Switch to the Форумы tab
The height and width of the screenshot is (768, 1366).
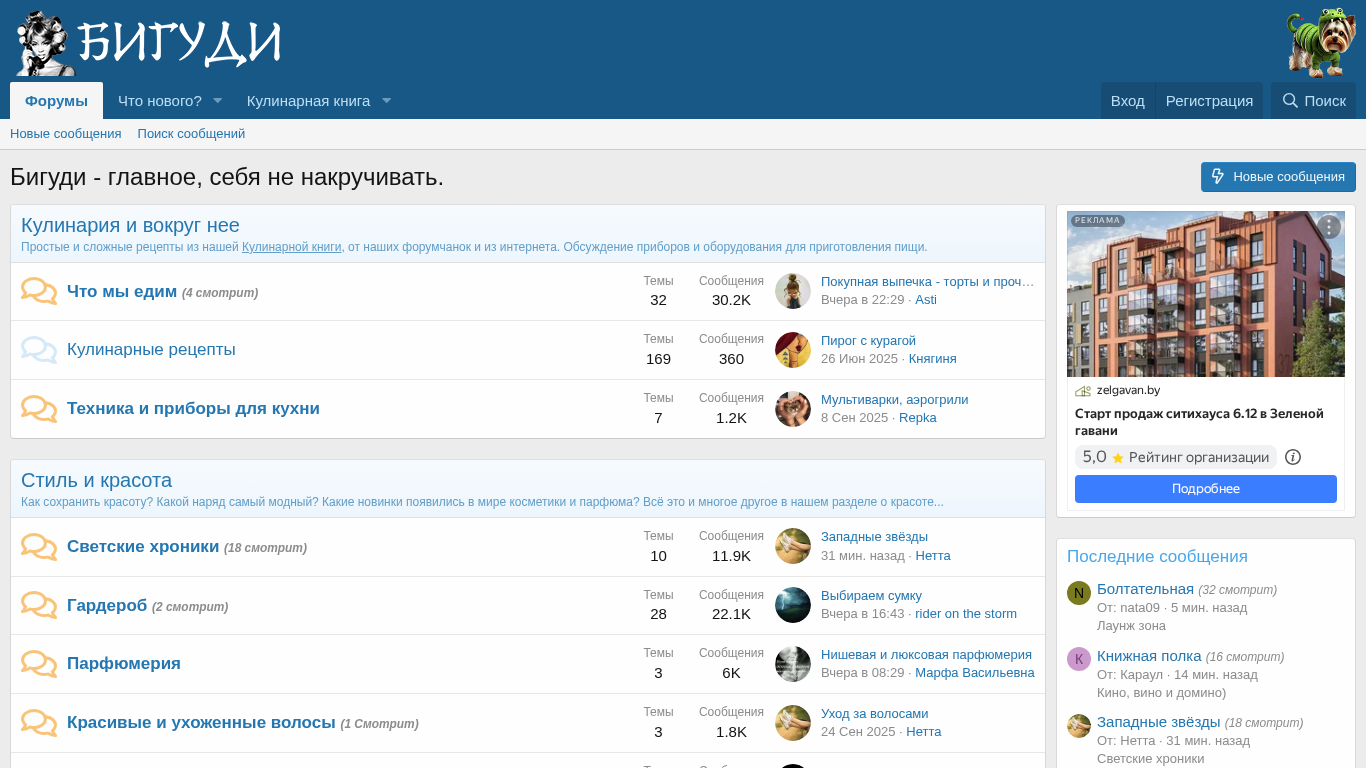(x=56, y=101)
